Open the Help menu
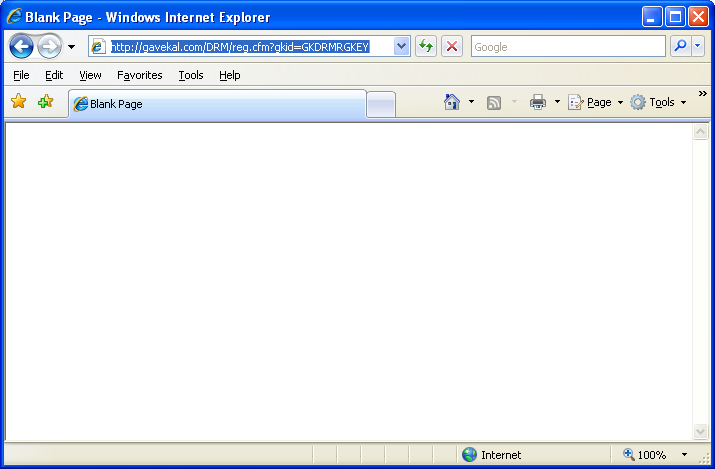This screenshot has width=715, height=469. point(229,75)
